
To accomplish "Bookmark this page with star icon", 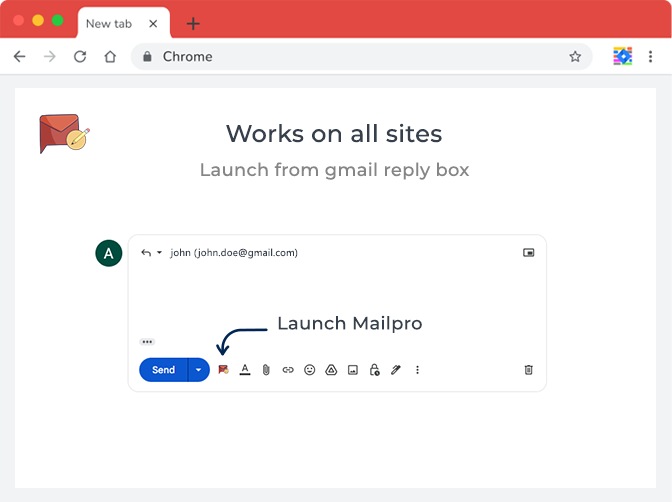I will click(575, 57).
